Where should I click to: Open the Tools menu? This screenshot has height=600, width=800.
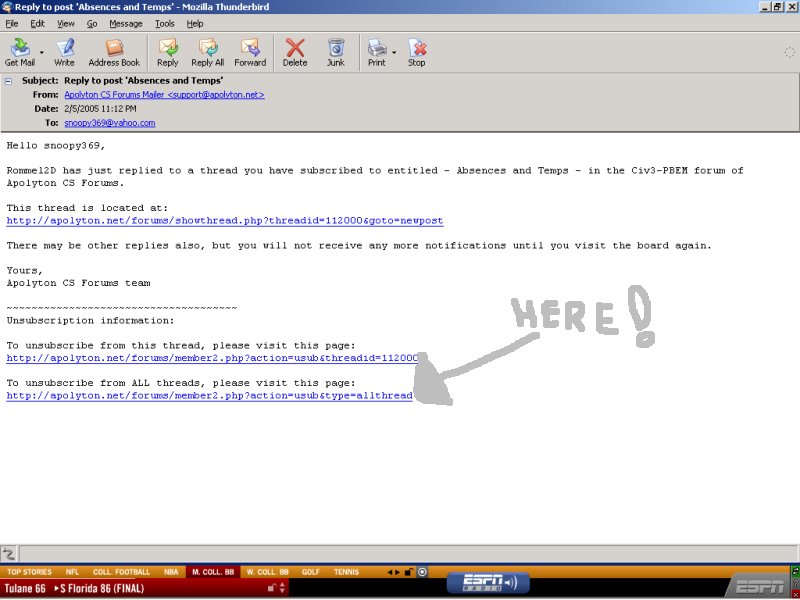164,23
